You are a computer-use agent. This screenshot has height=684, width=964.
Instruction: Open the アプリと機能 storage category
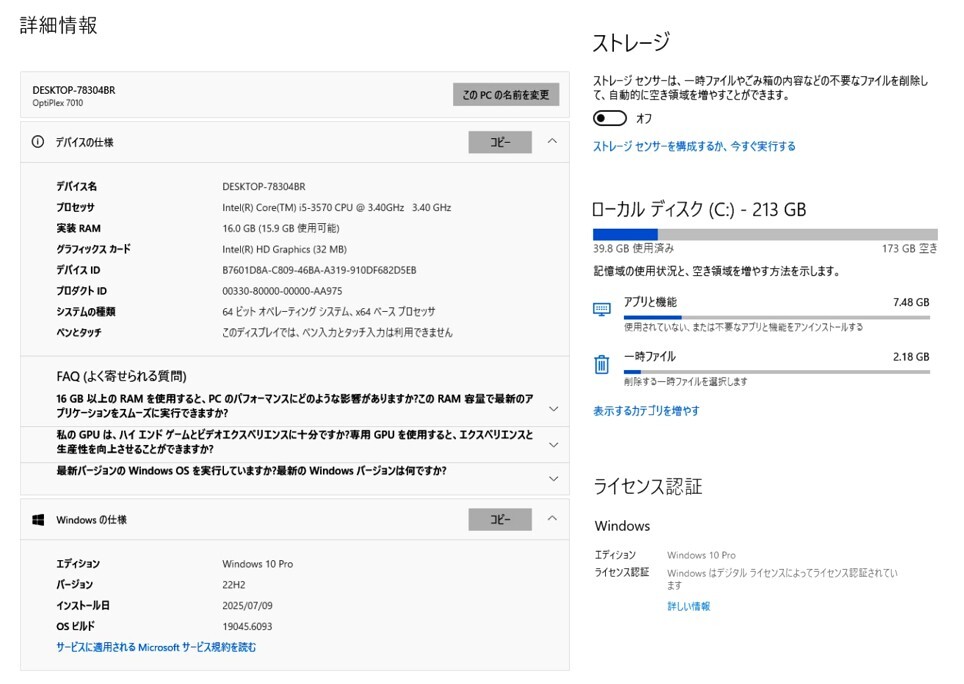click(761, 315)
